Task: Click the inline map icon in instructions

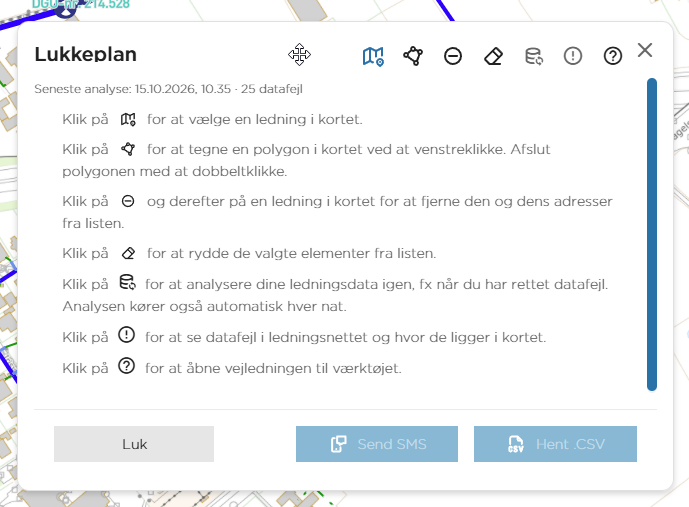Action: [128, 119]
